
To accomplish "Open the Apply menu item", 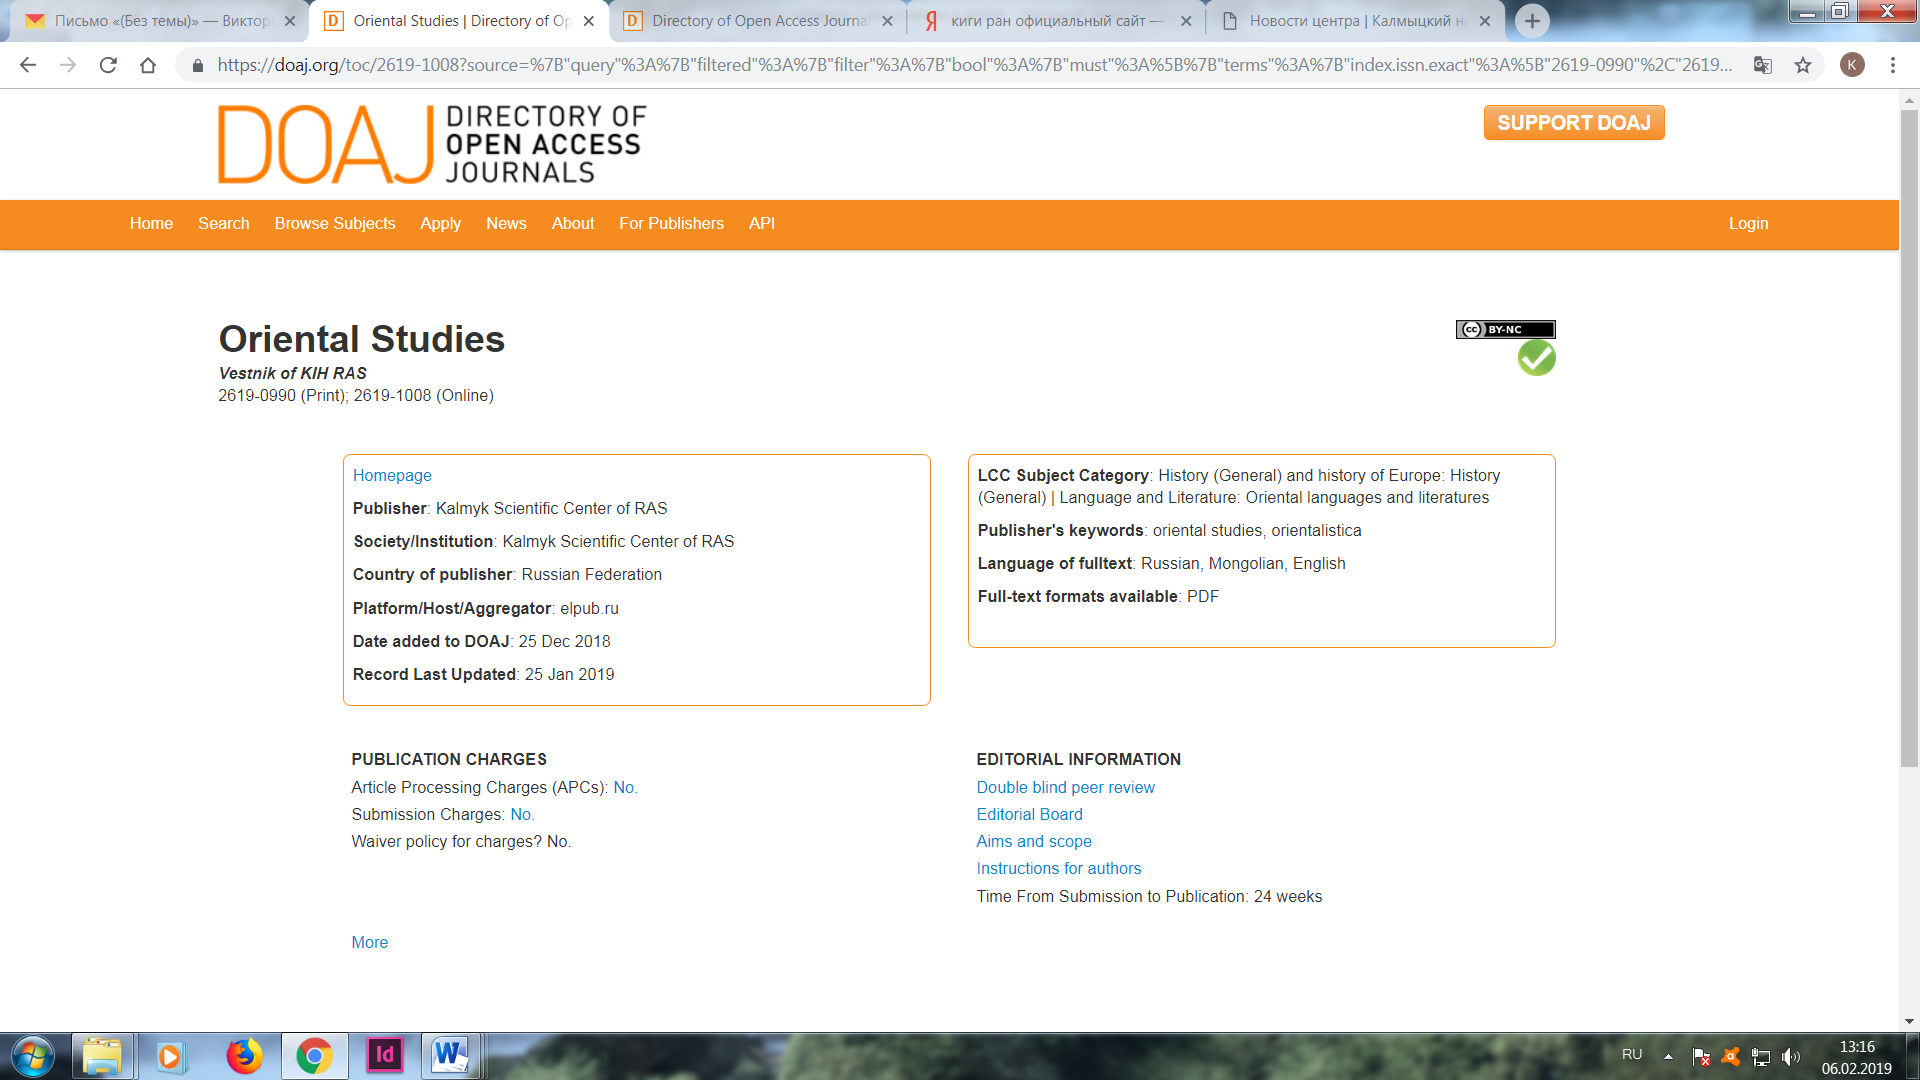I will (440, 223).
